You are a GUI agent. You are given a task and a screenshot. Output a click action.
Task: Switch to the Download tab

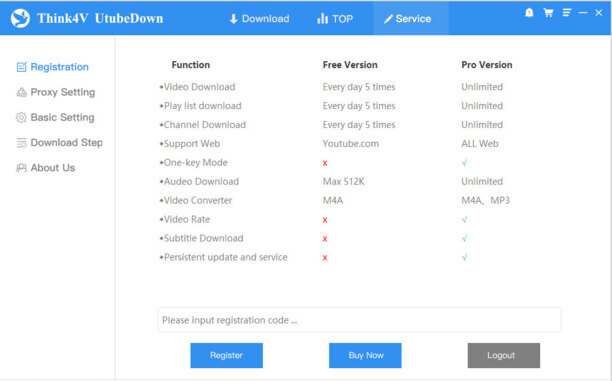pos(260,18)
